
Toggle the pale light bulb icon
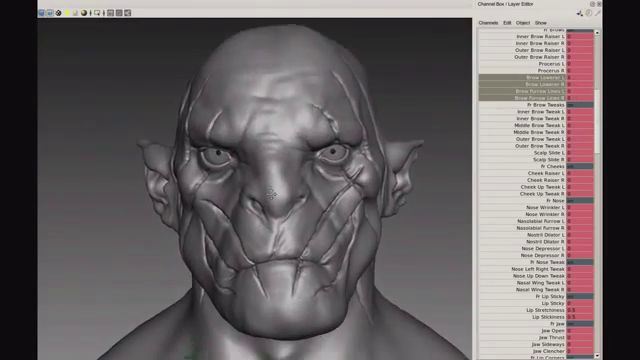(x=75, y=13)
